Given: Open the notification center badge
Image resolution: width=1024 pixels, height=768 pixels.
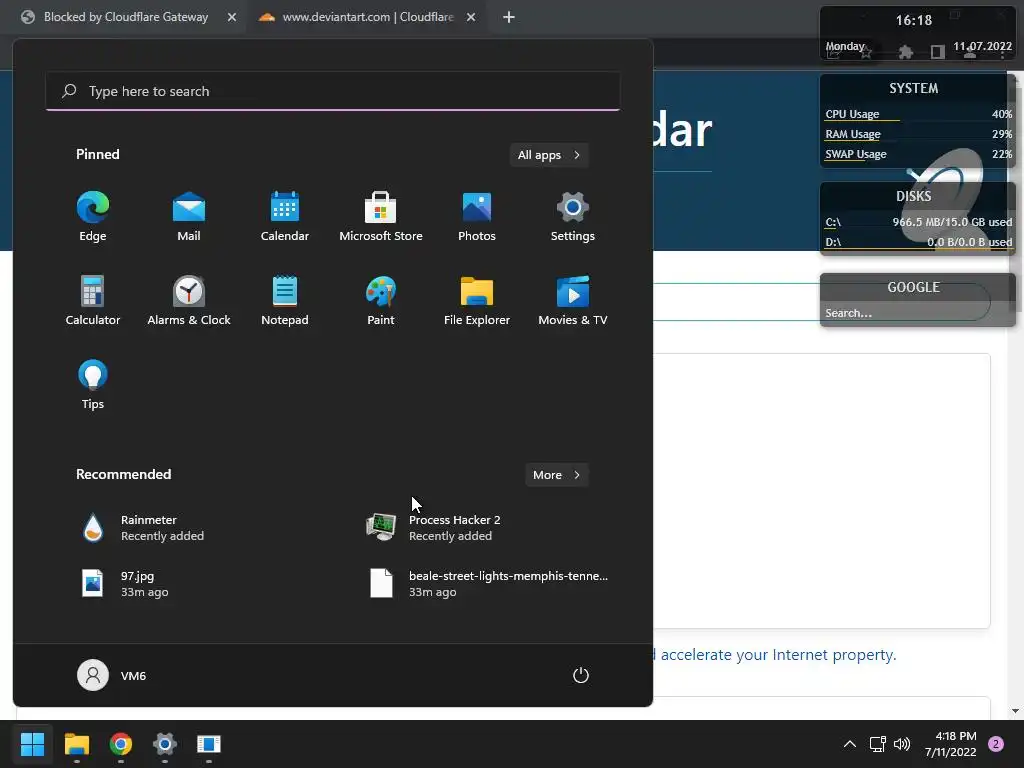Looking at the screenshot, I should click(x=996, y=744).
